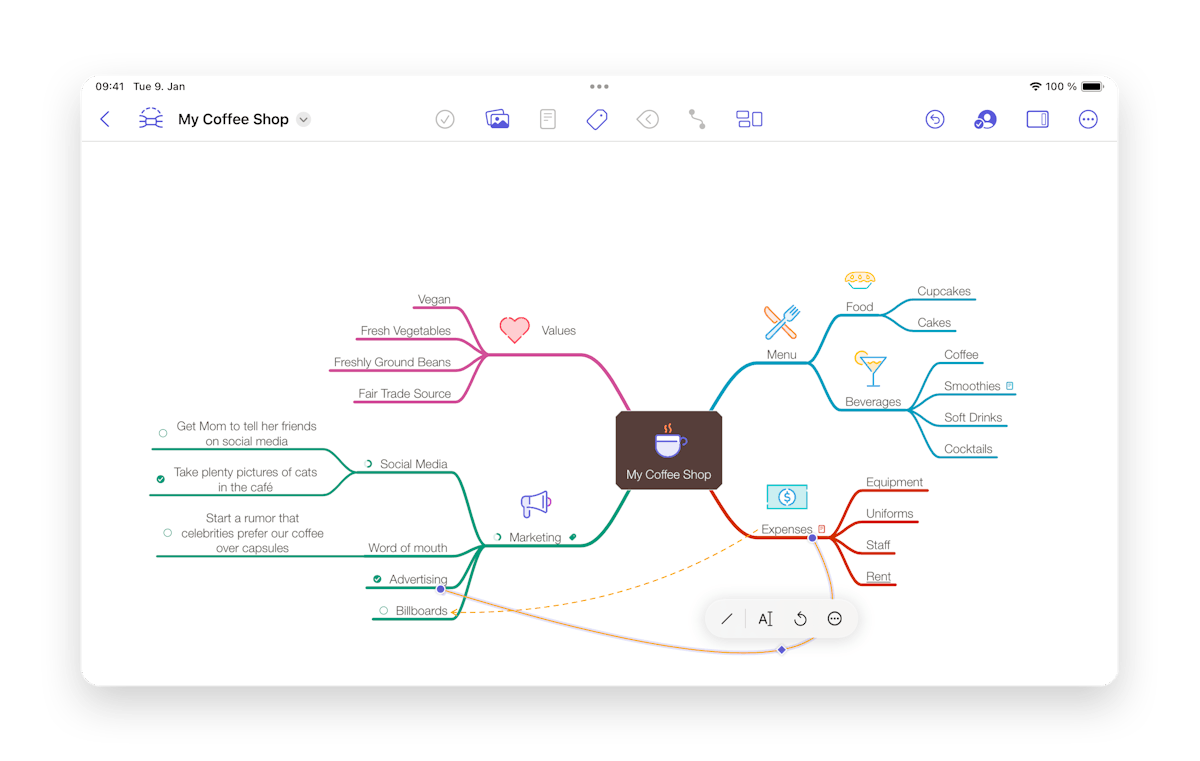Select the line style icon in the floating toolbar
The image size is (1200, 761).
(x=727, y=618)
